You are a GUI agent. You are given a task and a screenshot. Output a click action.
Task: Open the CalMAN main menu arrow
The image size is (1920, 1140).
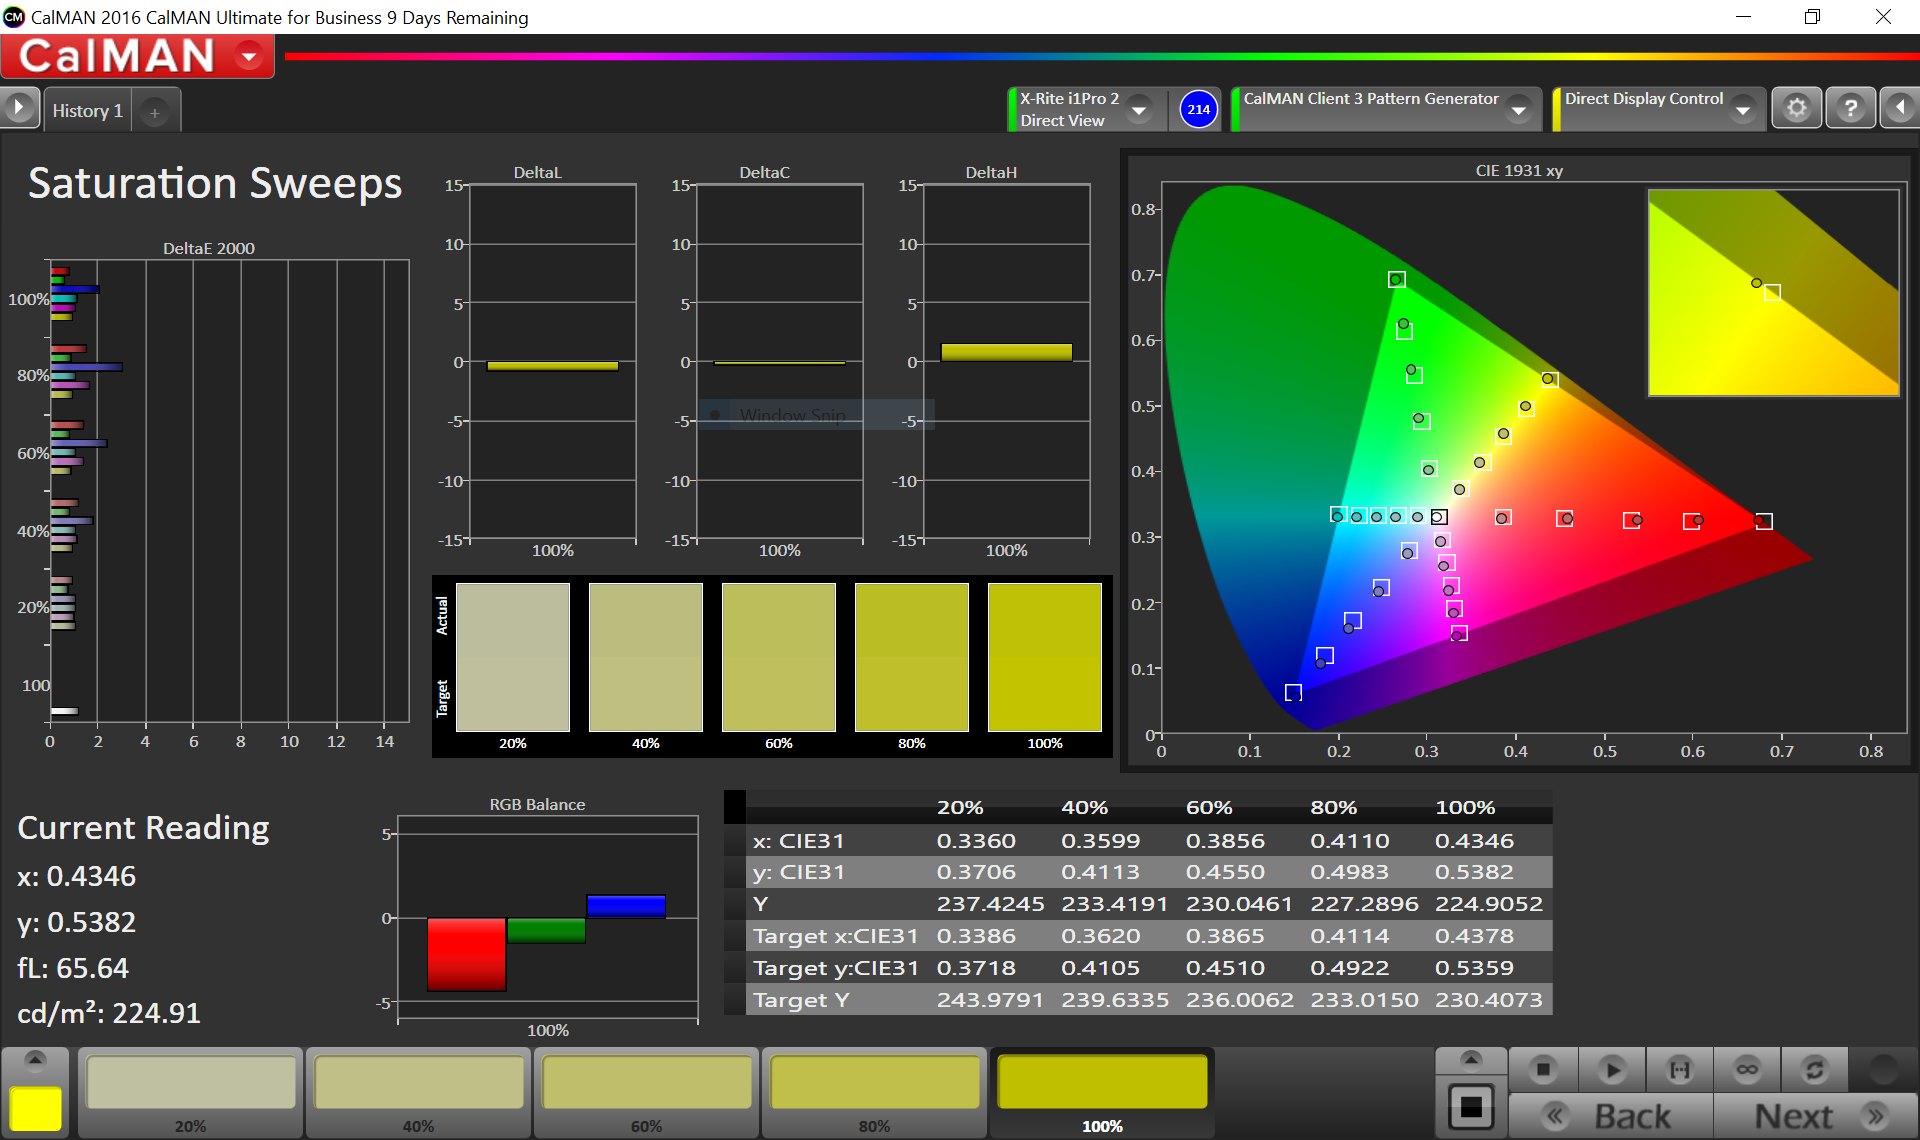coord(249,57)
